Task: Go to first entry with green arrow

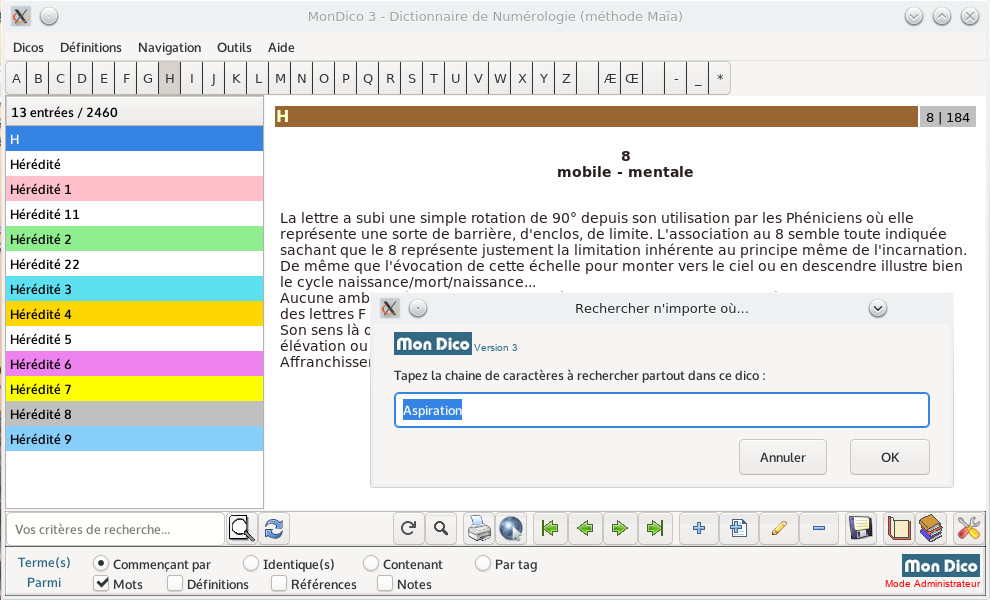Action: coord(549,528)
